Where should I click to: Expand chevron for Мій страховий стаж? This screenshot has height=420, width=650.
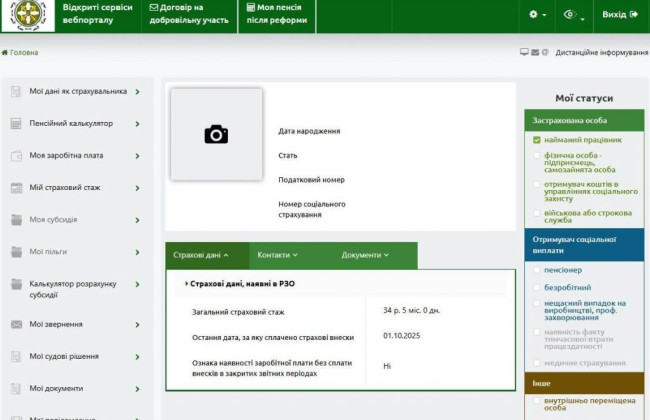pyautogui.click(x=138, y=188)
